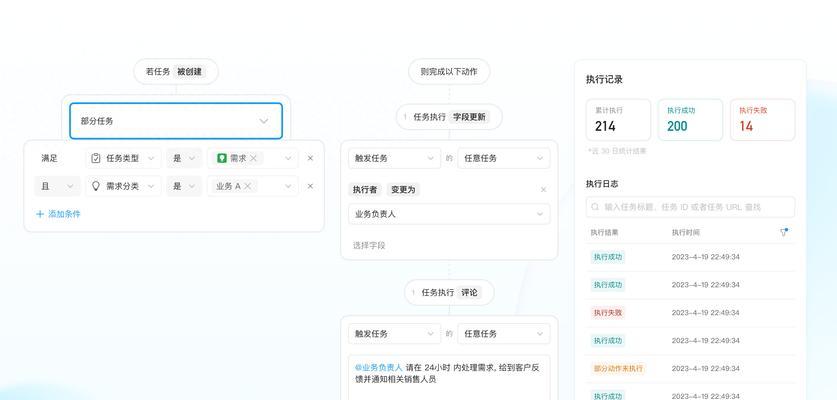Open the filter icon in execution log
This screenshot has width=837, height=400.
pos(784,232)
